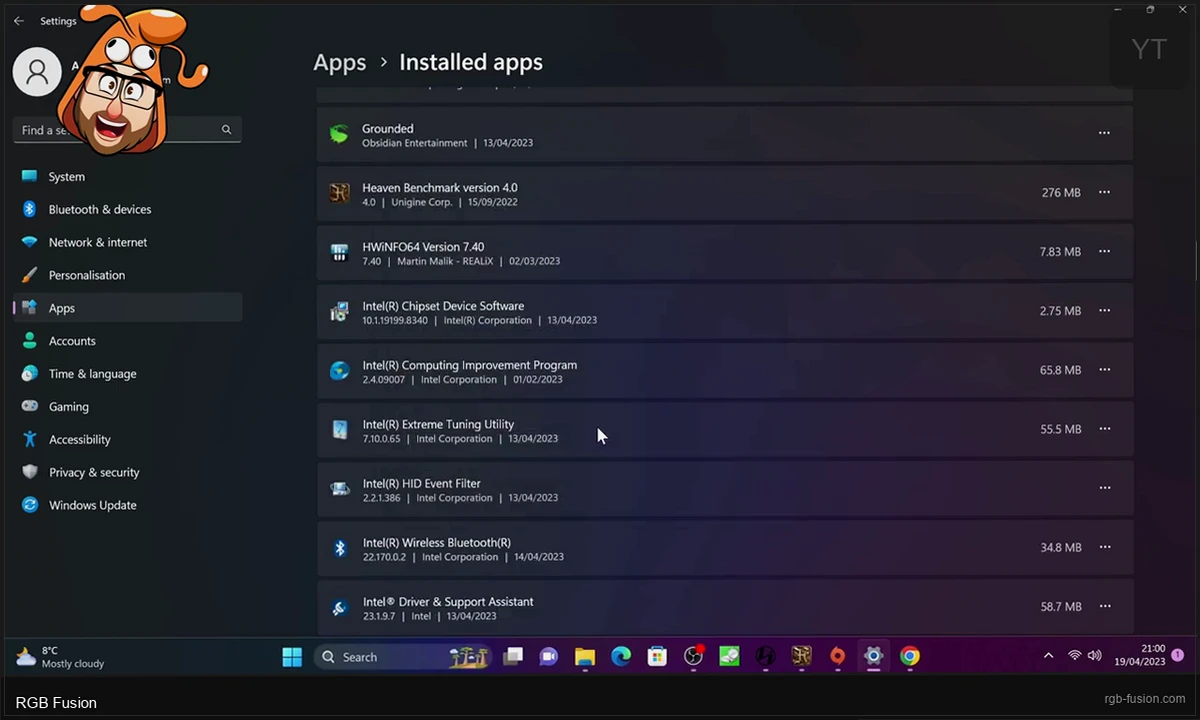This screenshot has height=720, width=1200.
Task: Go to the Apps breadcrumb link
Action: pos(339,62)
